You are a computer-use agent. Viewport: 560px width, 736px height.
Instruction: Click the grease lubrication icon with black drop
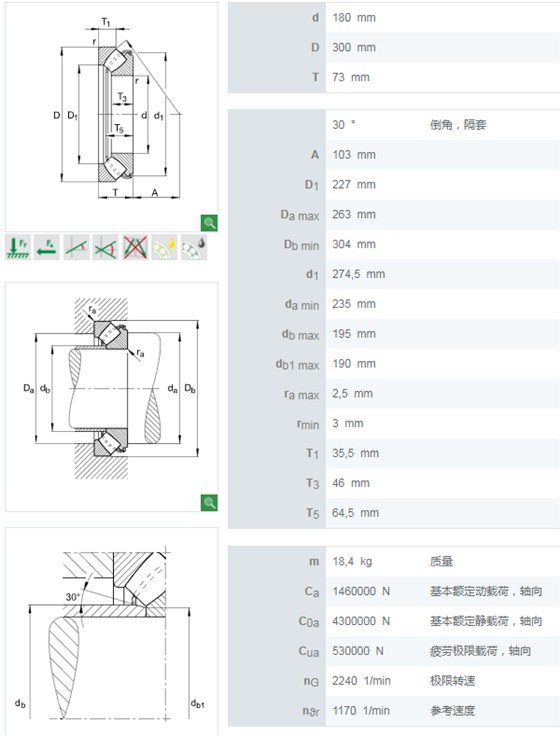194,246
